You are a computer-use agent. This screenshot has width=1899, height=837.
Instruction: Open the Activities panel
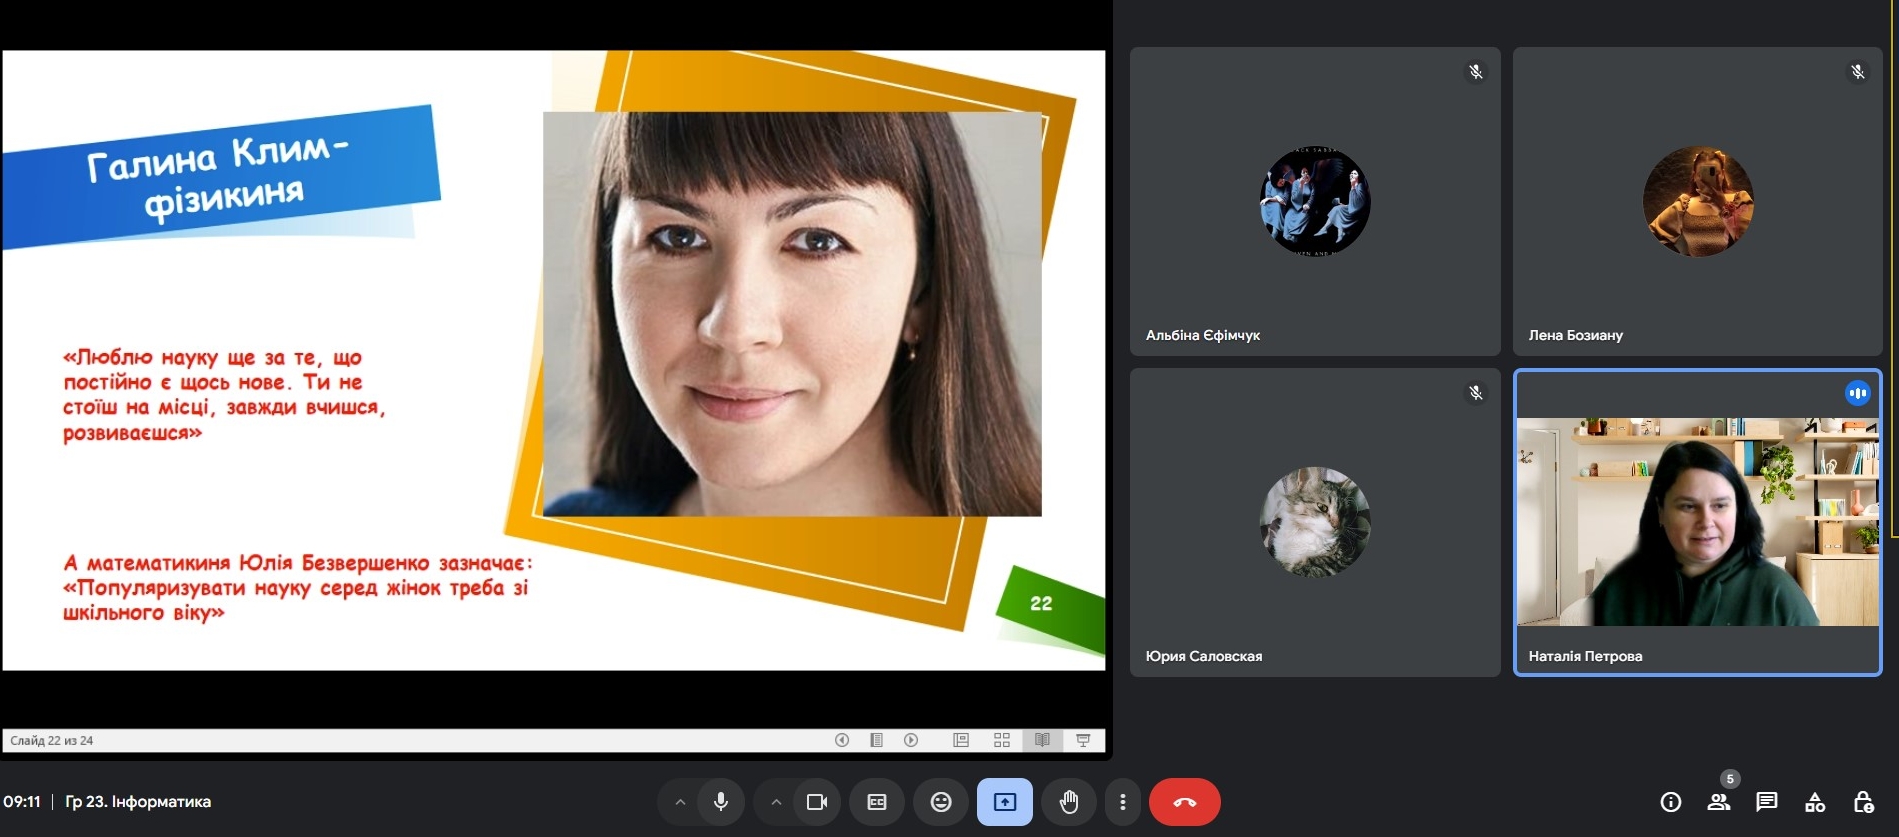[1814, 802]
